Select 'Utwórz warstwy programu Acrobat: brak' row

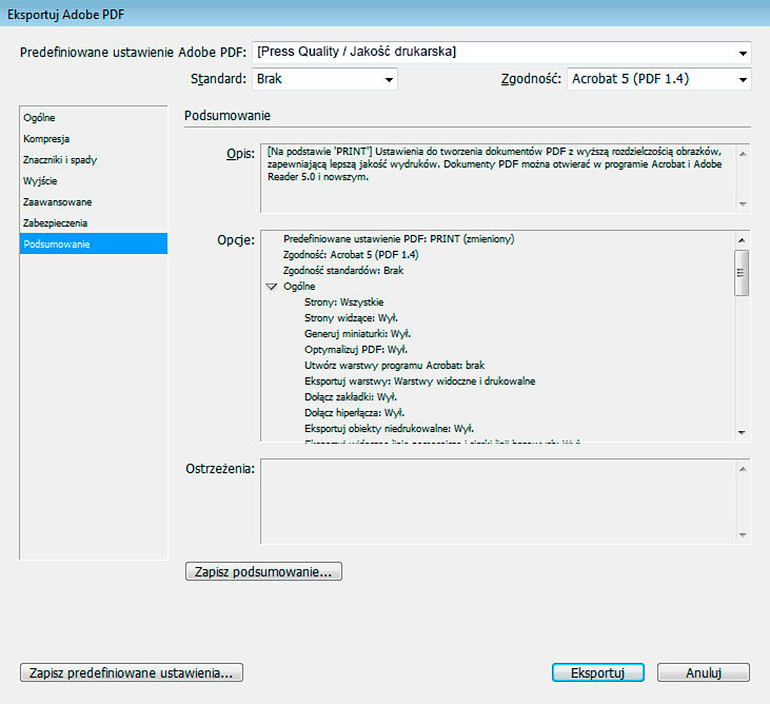[x=394, y=365]
